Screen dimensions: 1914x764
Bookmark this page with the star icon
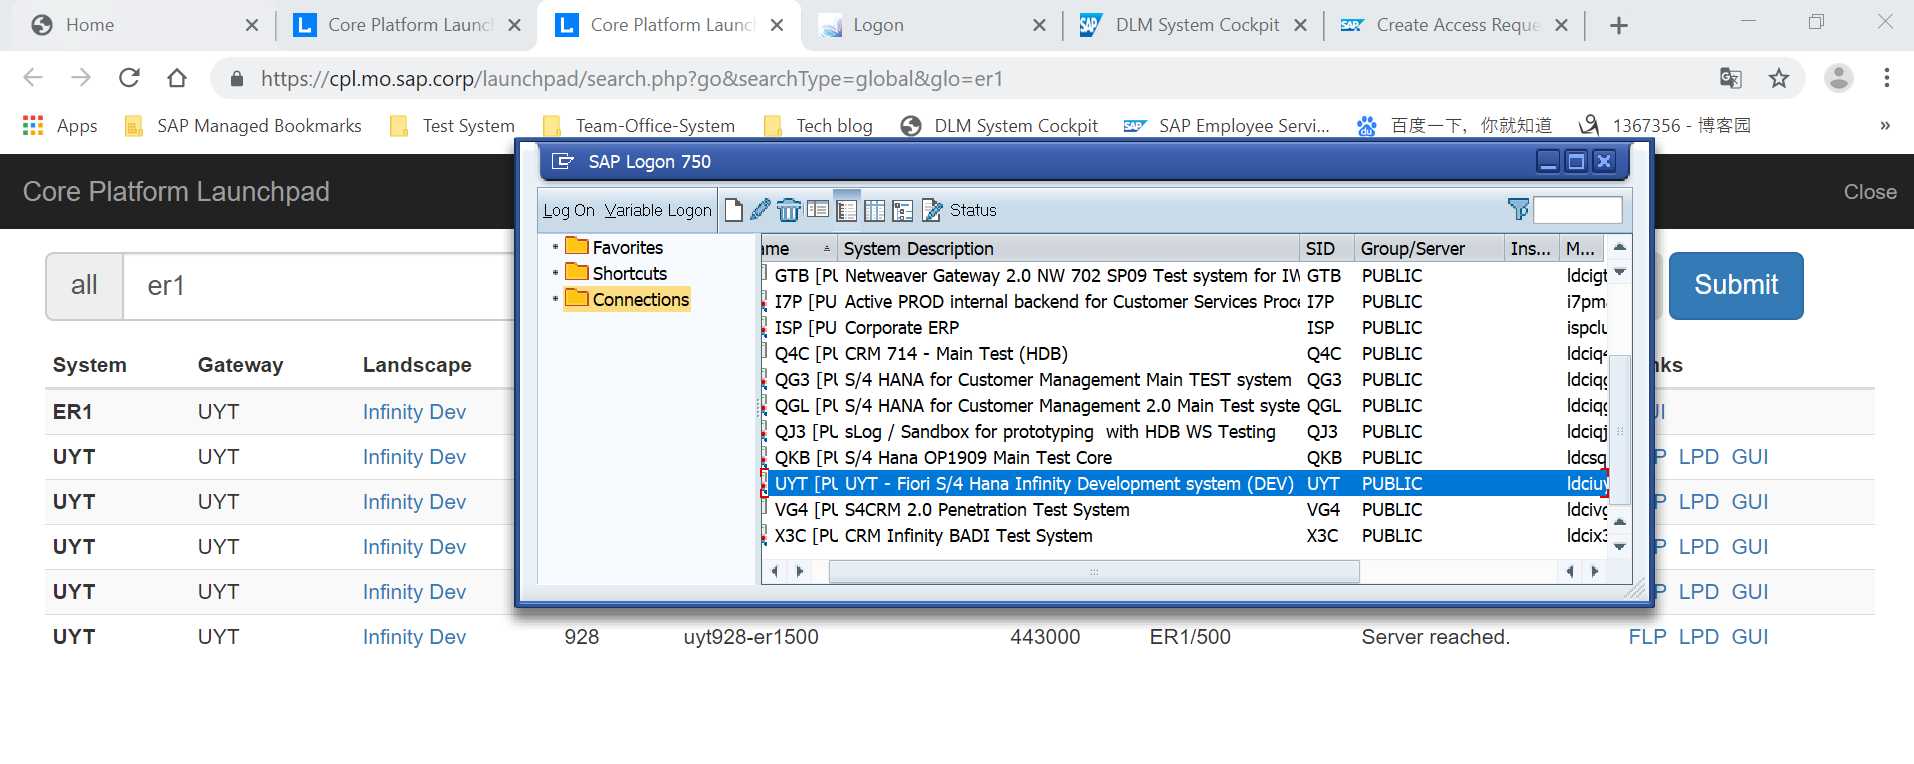pos(1778,78)
